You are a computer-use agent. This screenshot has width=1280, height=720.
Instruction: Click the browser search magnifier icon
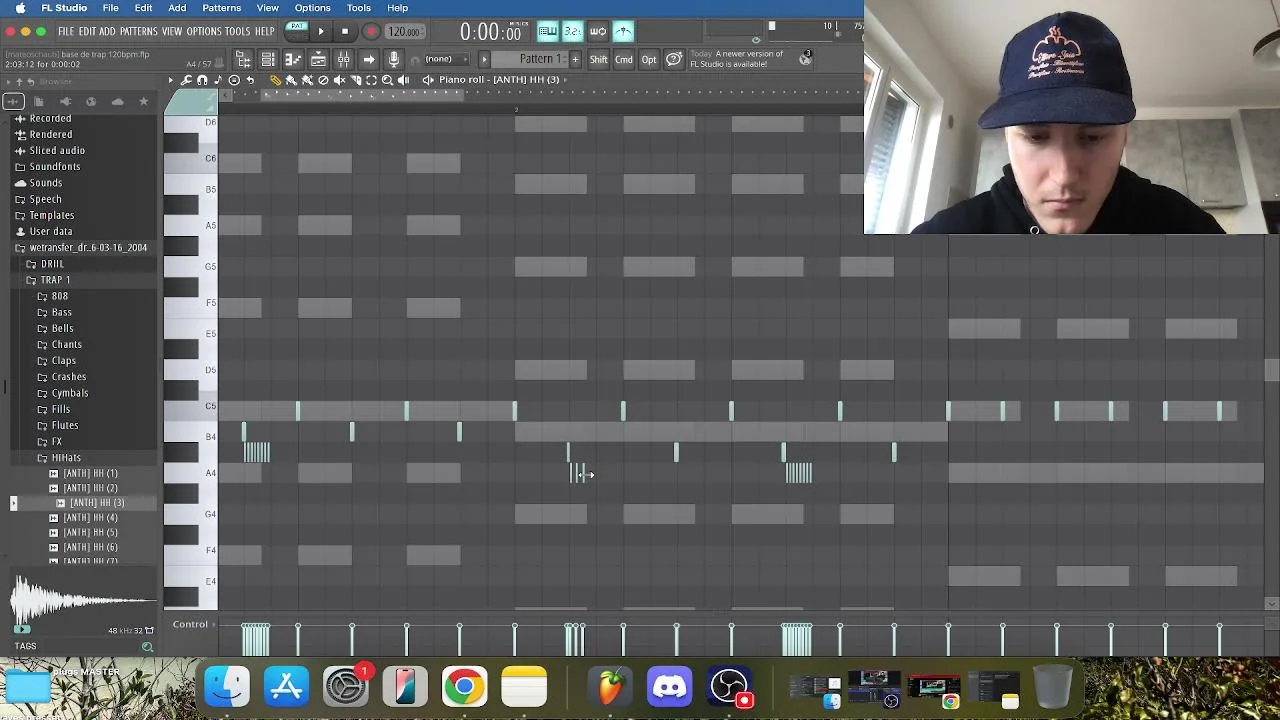point(147,647)
